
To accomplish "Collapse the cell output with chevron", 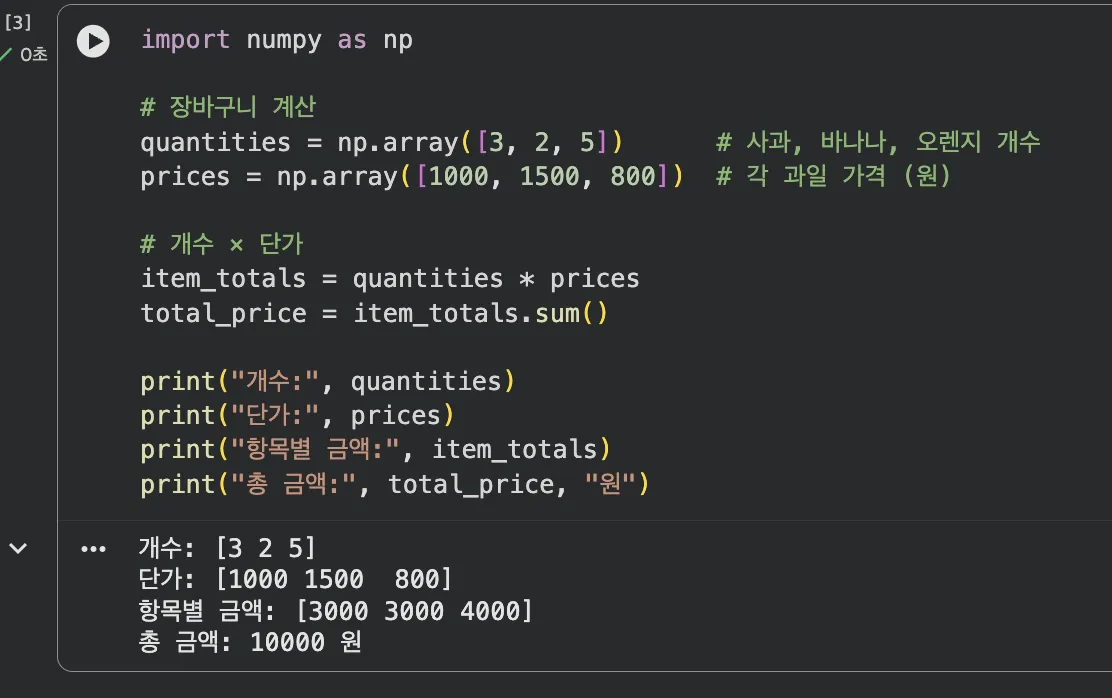I will point(18,548).
